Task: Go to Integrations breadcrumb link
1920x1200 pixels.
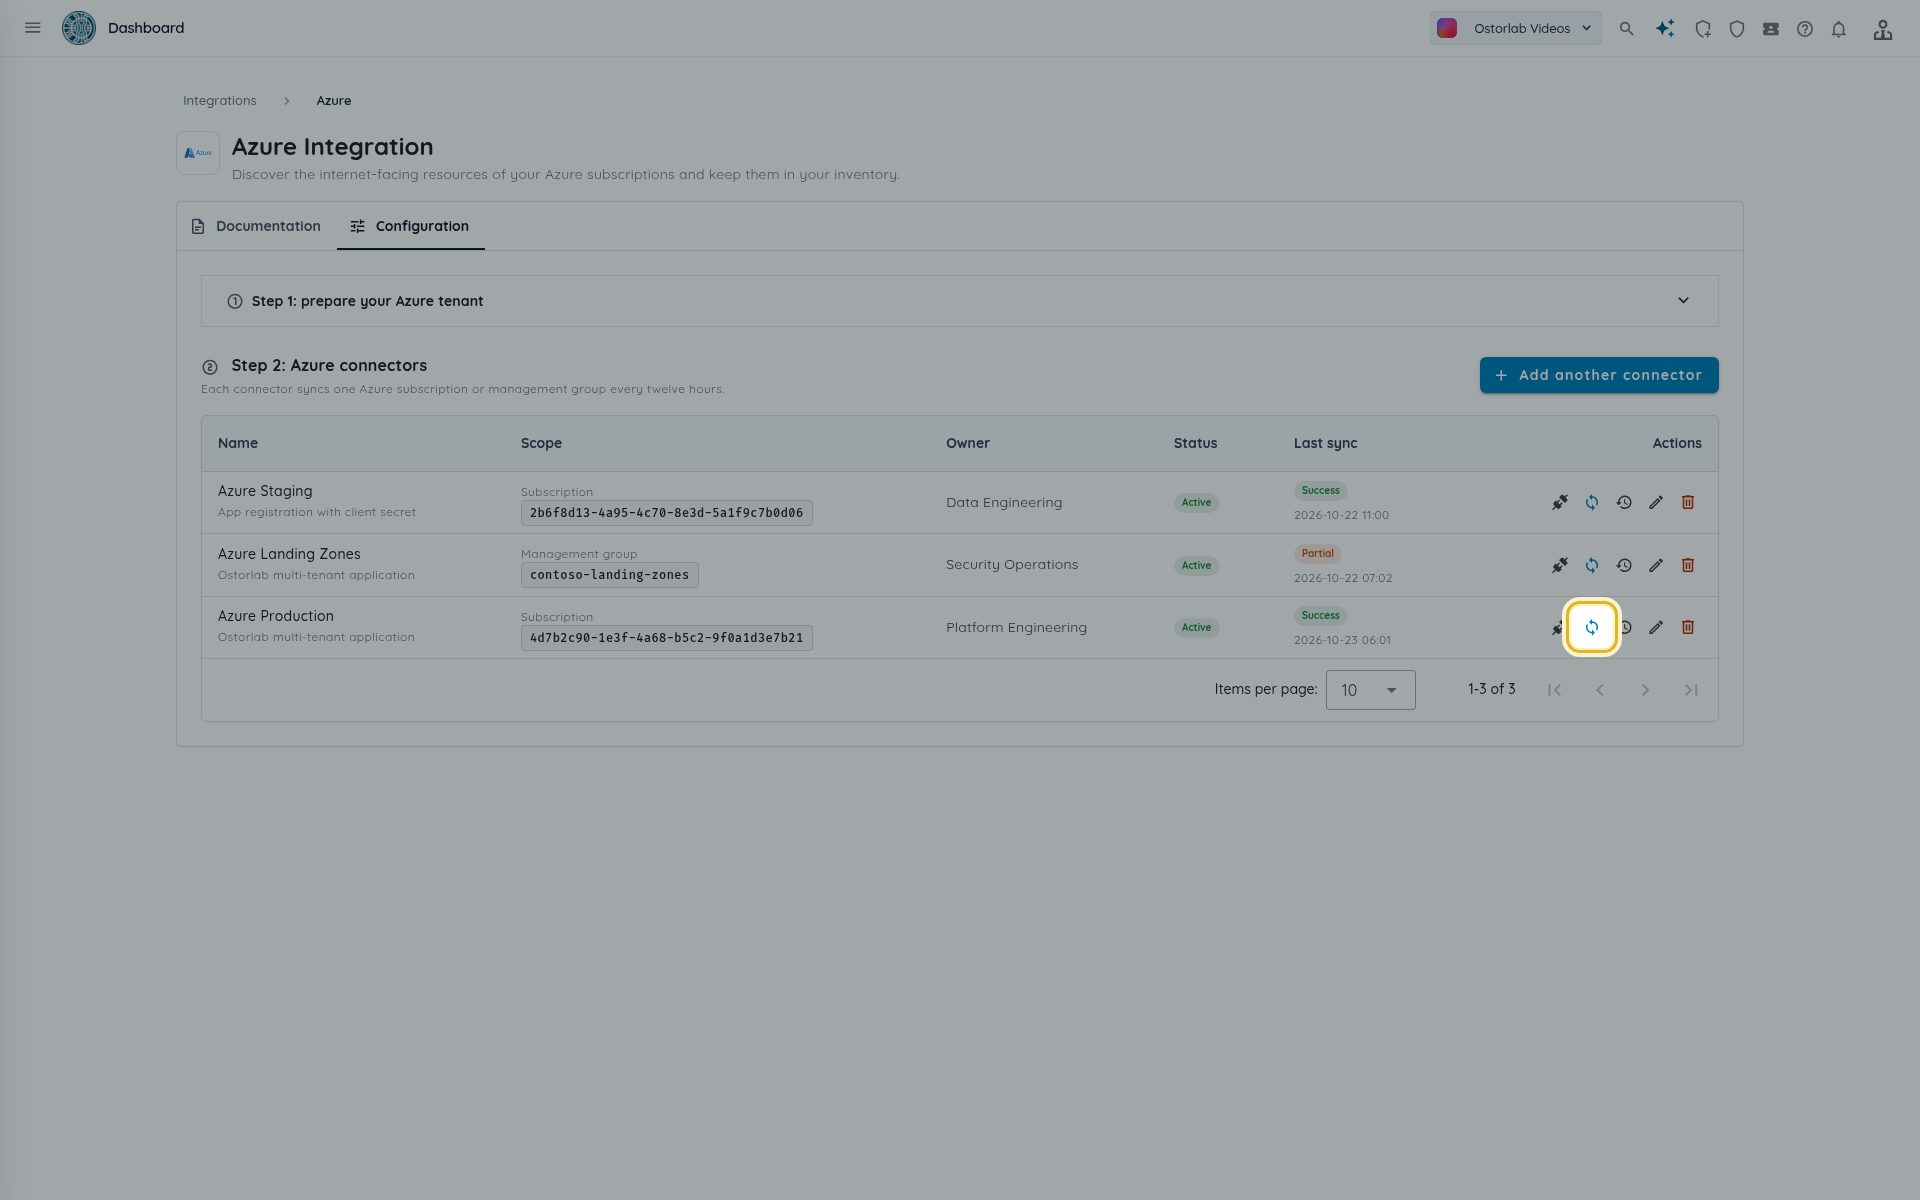Action: [x=220, y=101]
